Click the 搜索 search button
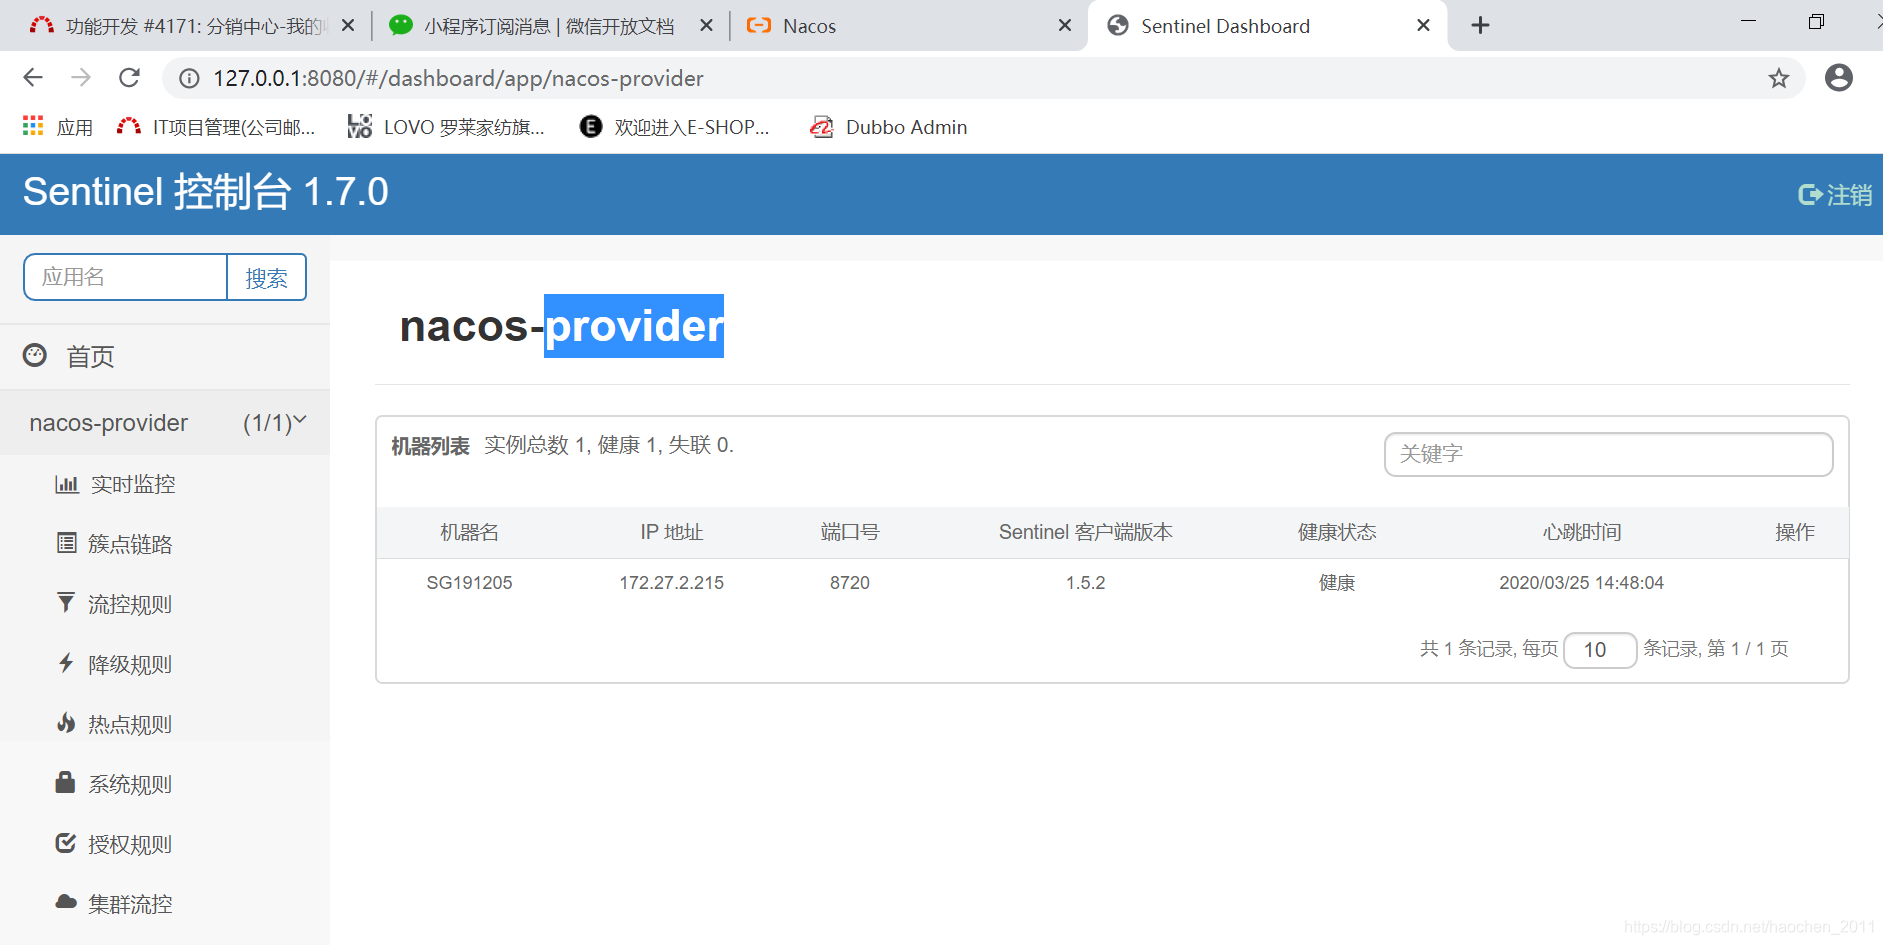 tap(266, 277)
